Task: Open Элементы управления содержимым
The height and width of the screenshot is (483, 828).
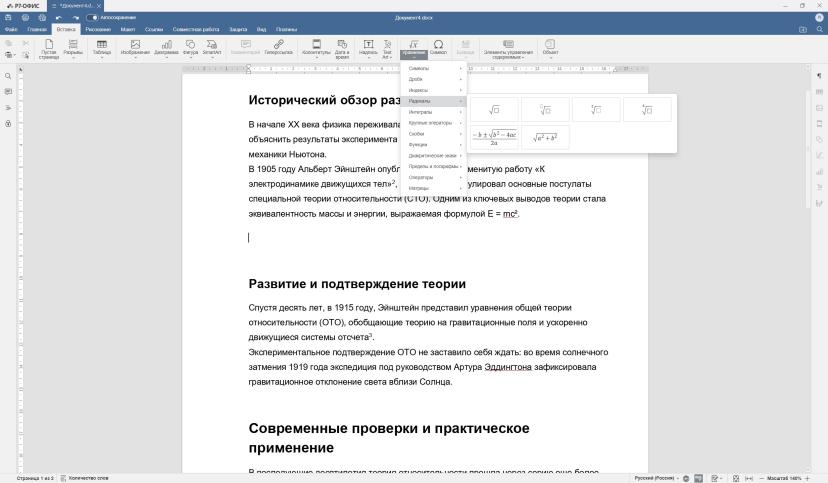Action: click(x=508, y=49)
